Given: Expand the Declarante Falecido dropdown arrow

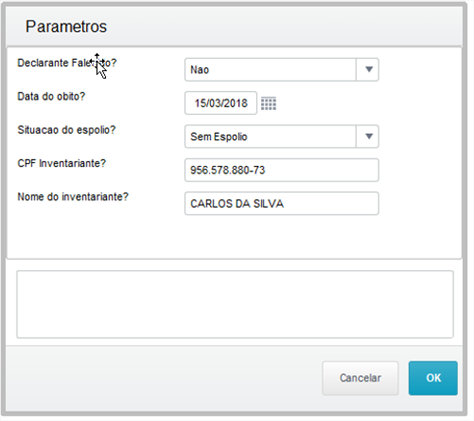Looking at the screenshot, I should [368, 70].
